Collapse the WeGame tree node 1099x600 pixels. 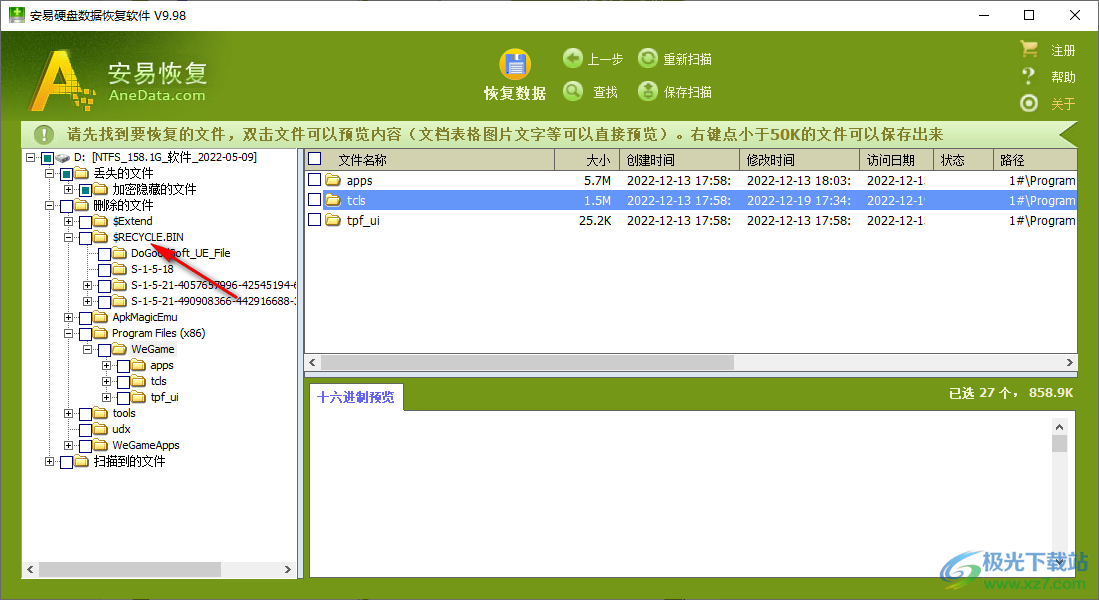[x=88, y=349]
